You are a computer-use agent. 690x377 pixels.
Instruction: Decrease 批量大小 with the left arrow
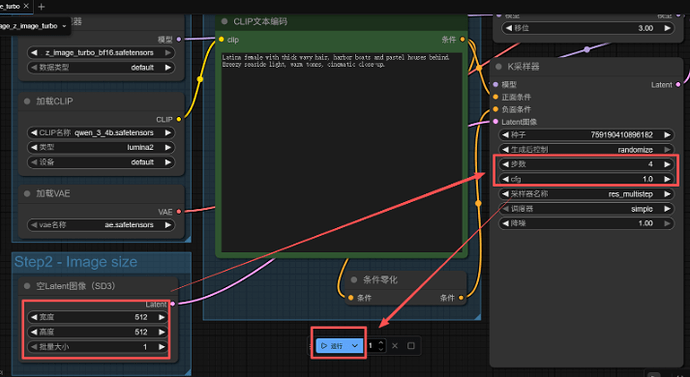click(x=34, y=347)
